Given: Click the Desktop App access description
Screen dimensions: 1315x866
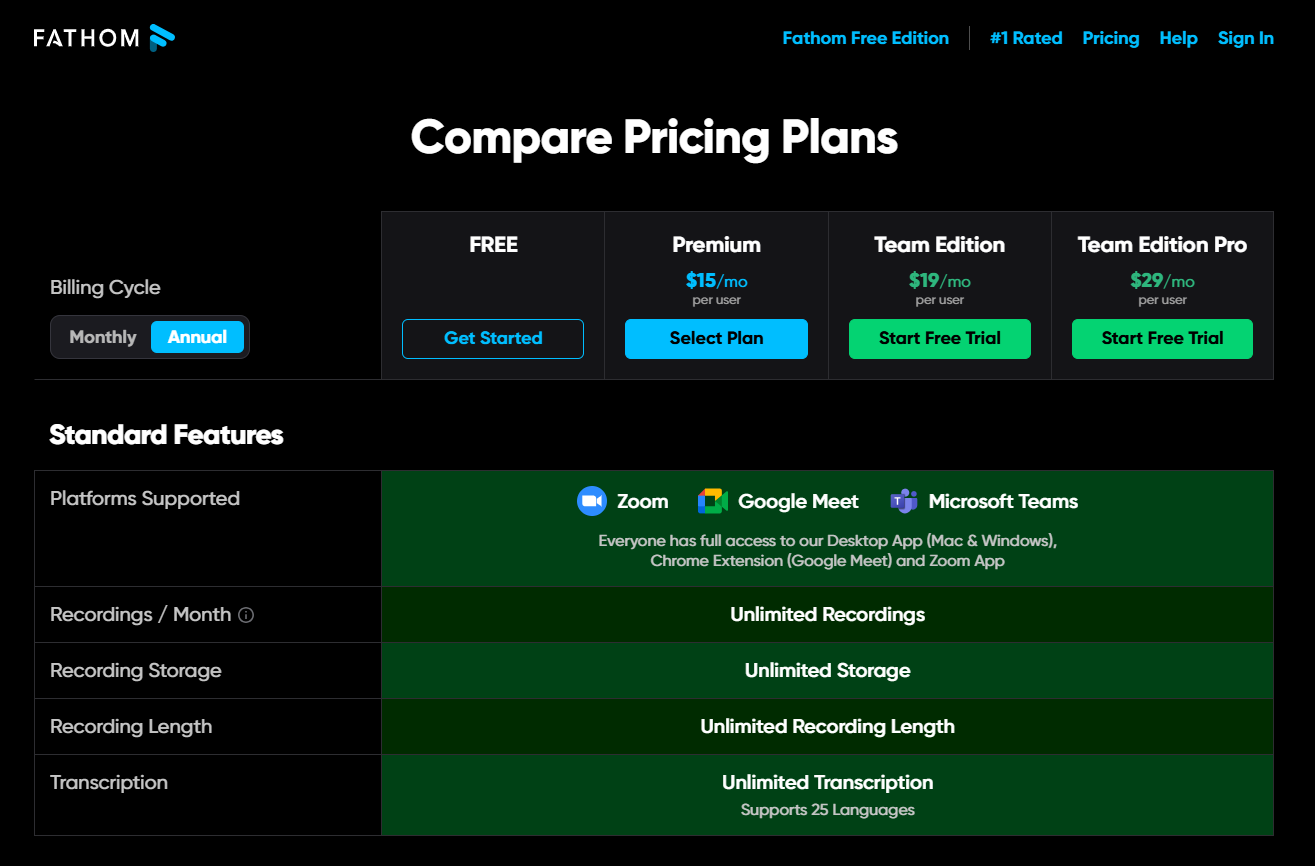Looking at the screenshot, I should click(x=827, y=551).
